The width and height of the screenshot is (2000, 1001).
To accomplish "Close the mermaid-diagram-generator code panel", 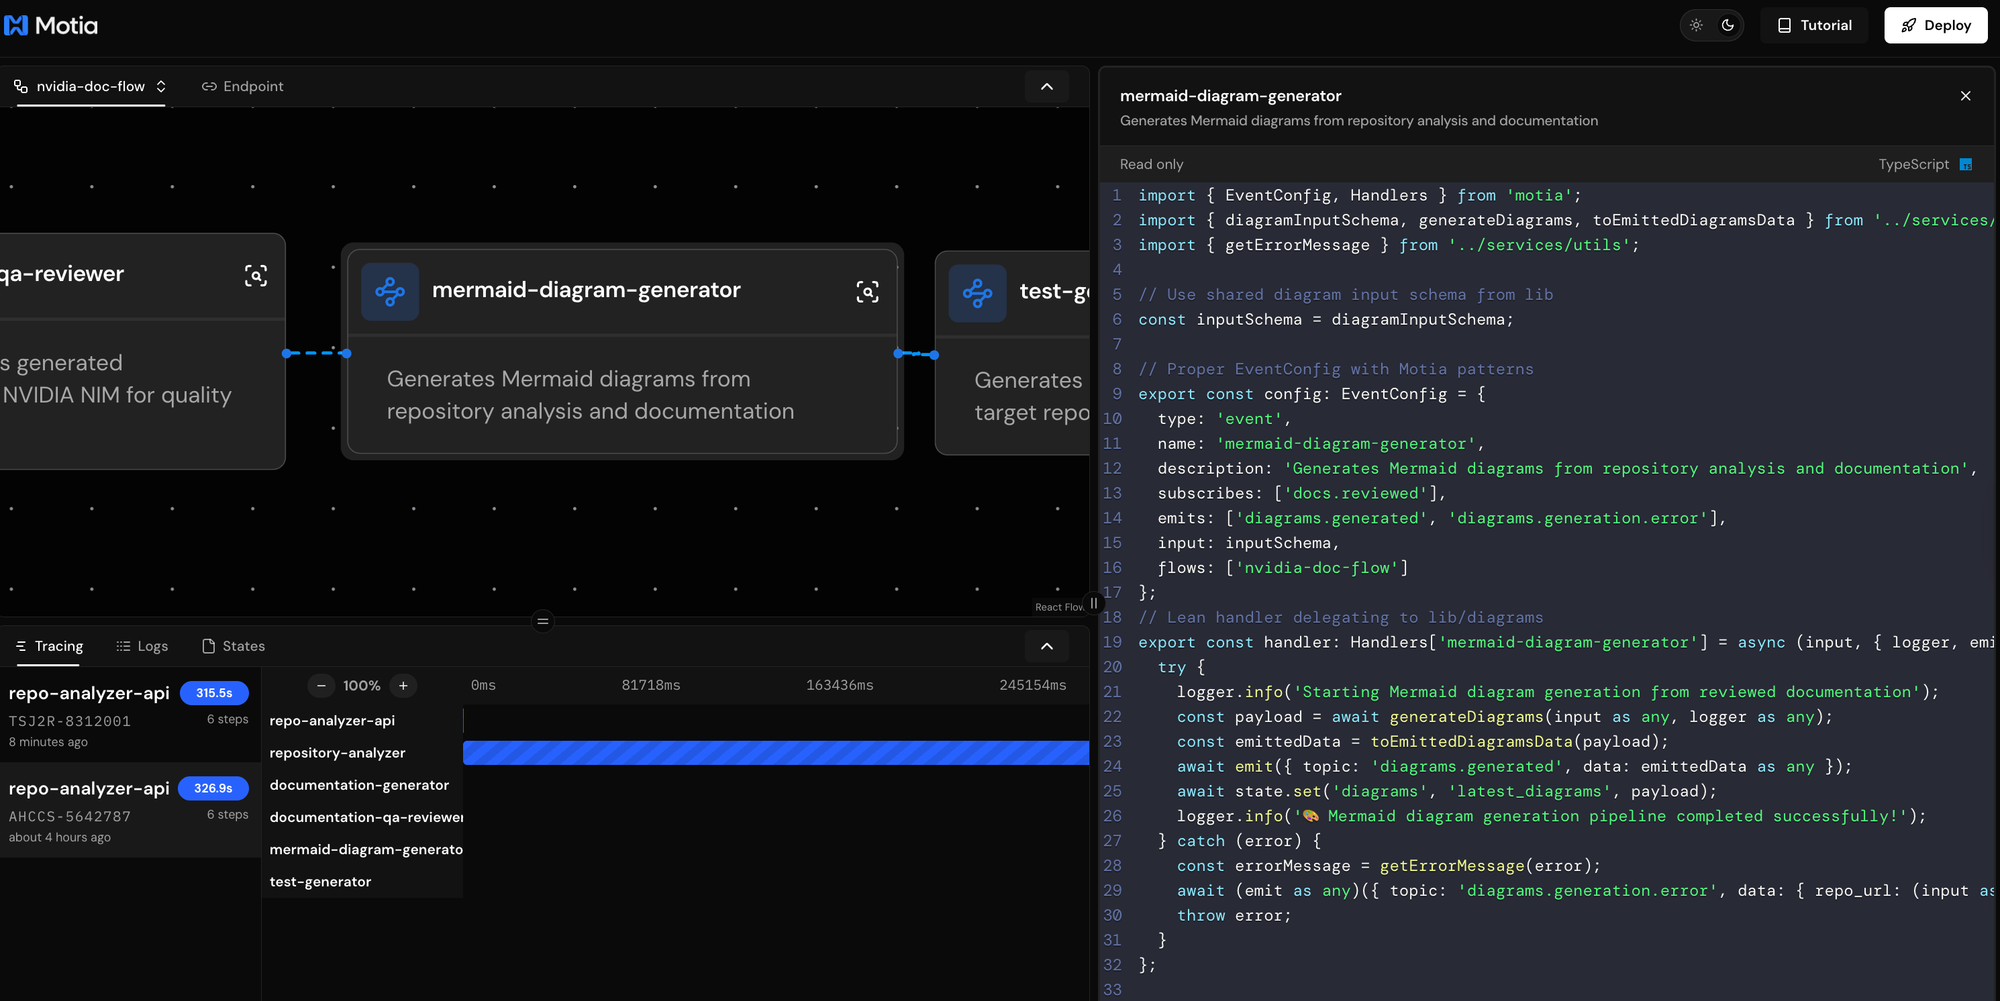I will point(1965,96).
